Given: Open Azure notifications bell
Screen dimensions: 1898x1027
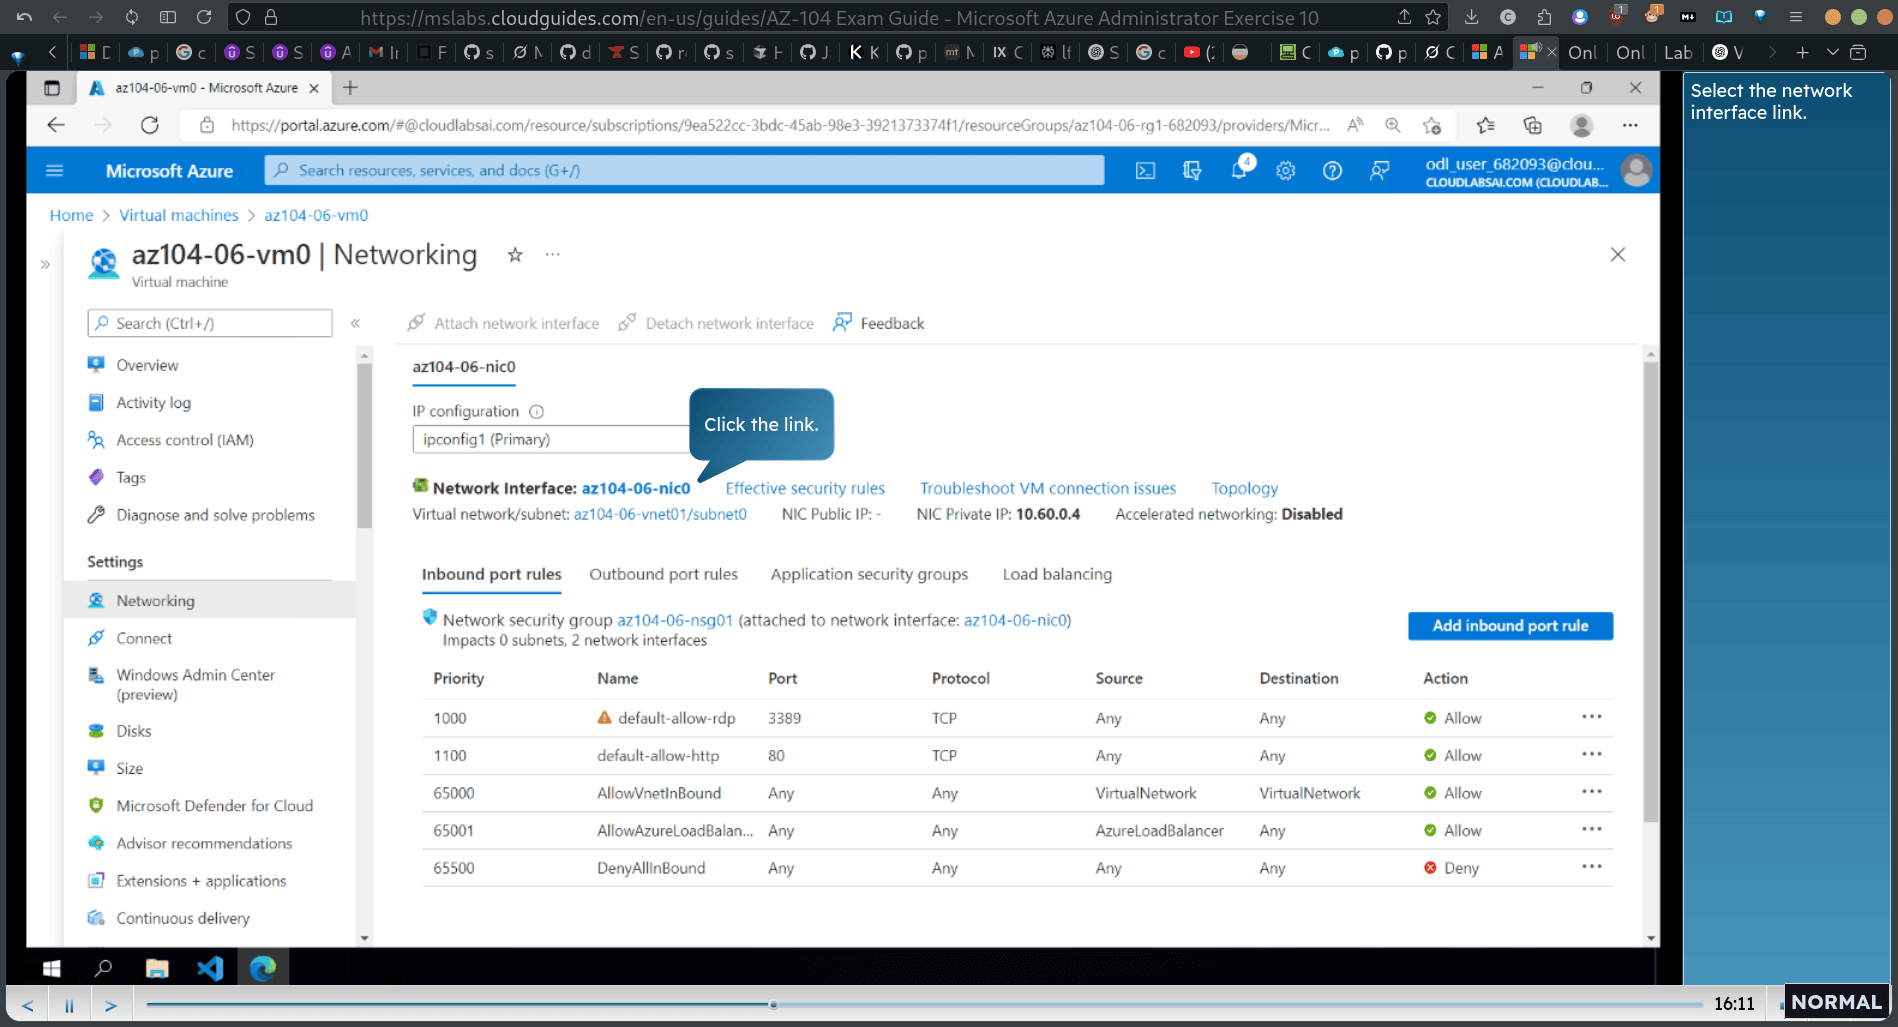Looking at the screenshot, I should point(1239,169).
